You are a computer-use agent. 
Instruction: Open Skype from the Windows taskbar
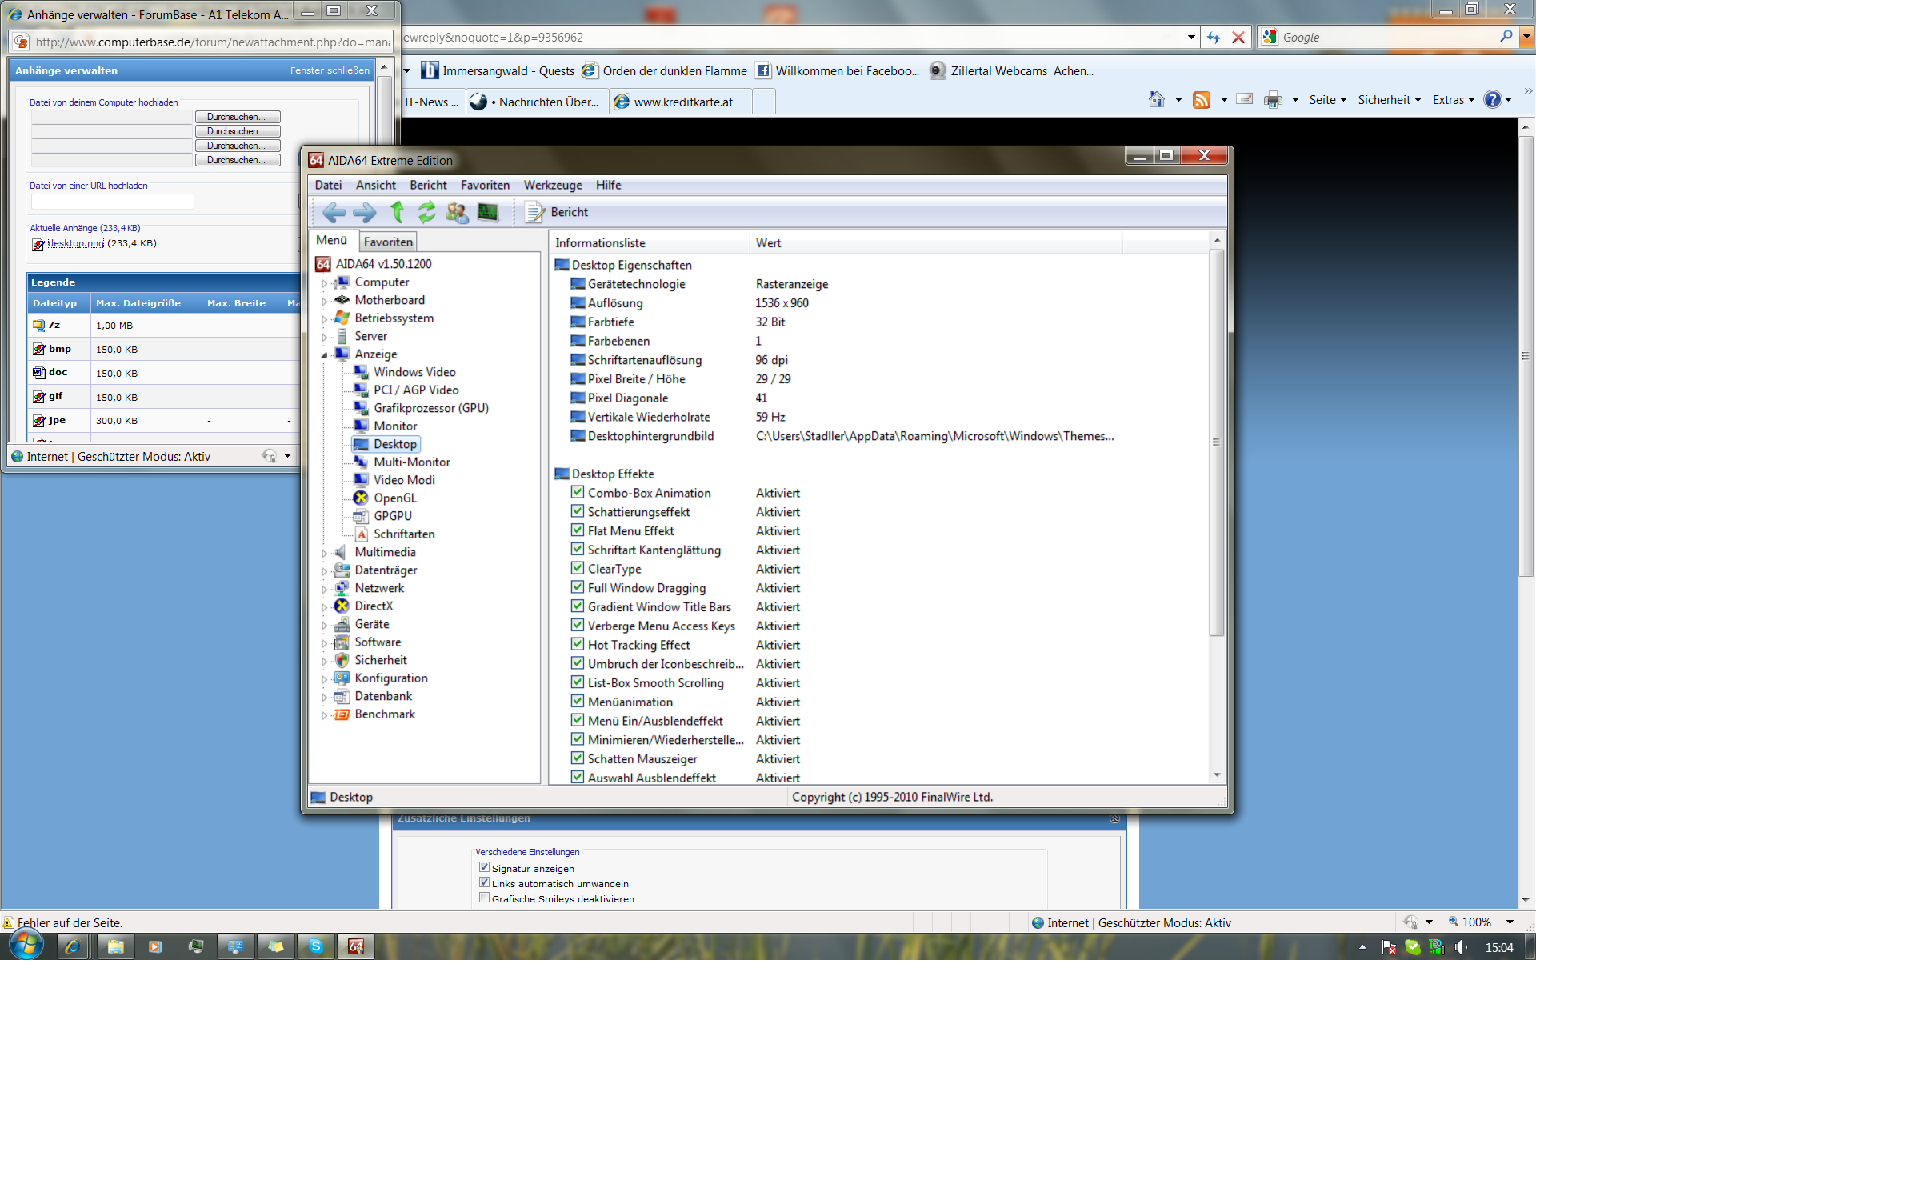coord(316,946)
